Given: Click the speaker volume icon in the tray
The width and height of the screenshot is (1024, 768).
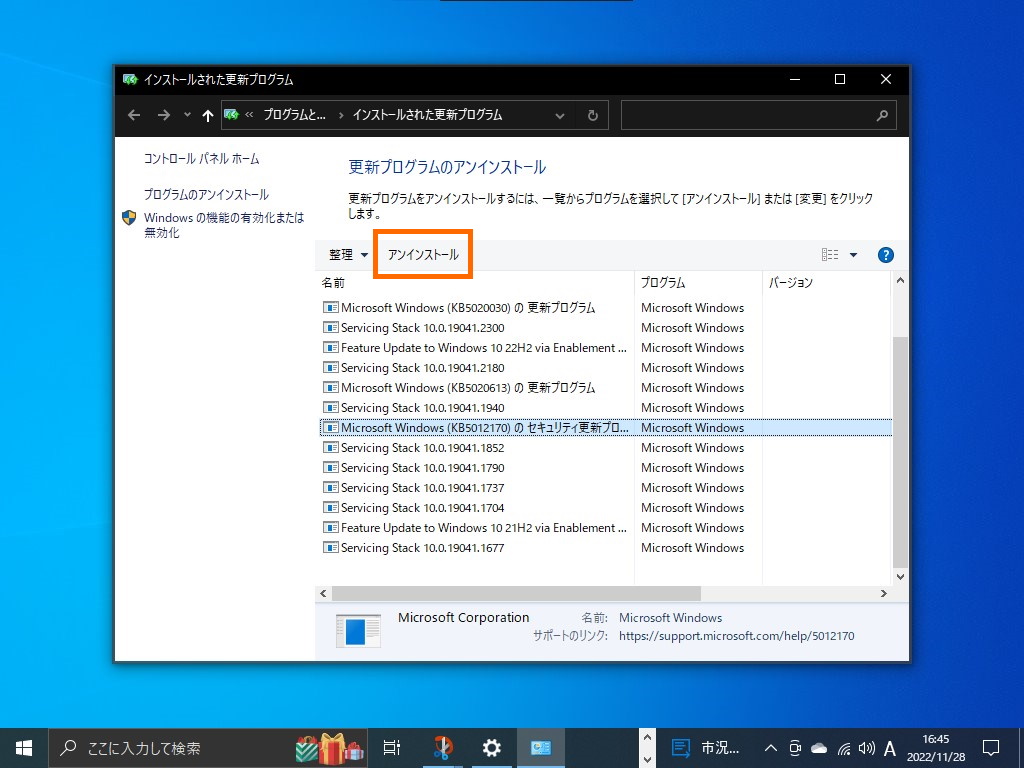Looking at the screenshot, I should click(866, 748).
